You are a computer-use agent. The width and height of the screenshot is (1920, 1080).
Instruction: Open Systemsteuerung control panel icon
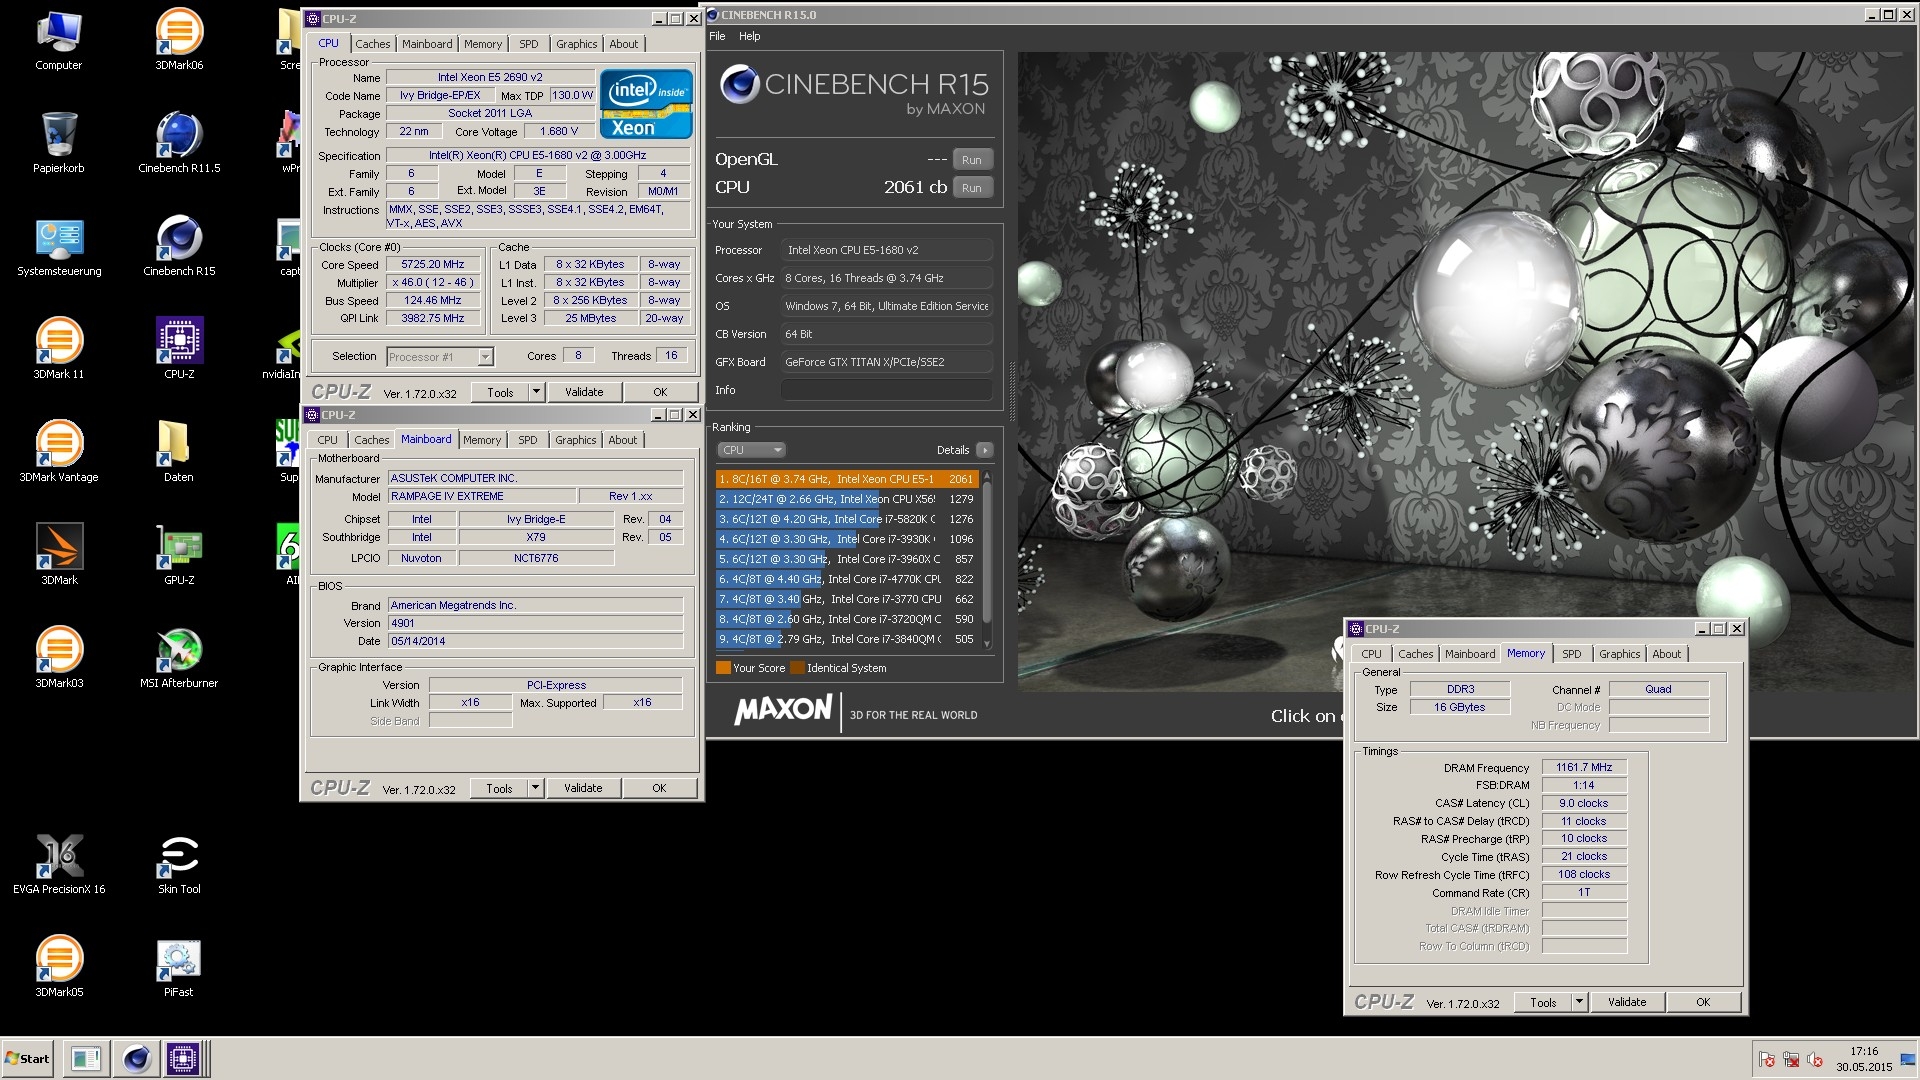58,246
